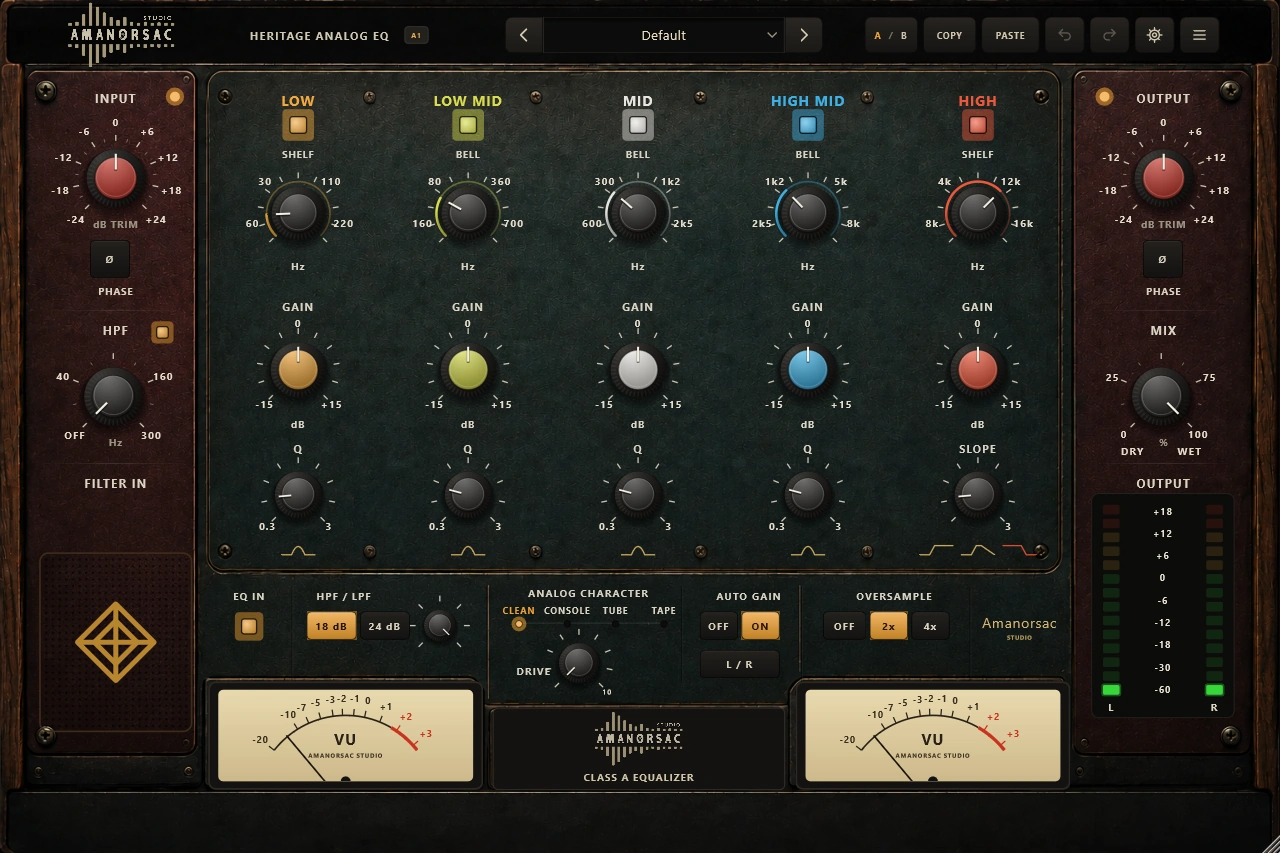Image resolution: width=1280 pixels, height=853 pixels.
Task: Click the red HIGH gain knob
Action: [978, 369]
